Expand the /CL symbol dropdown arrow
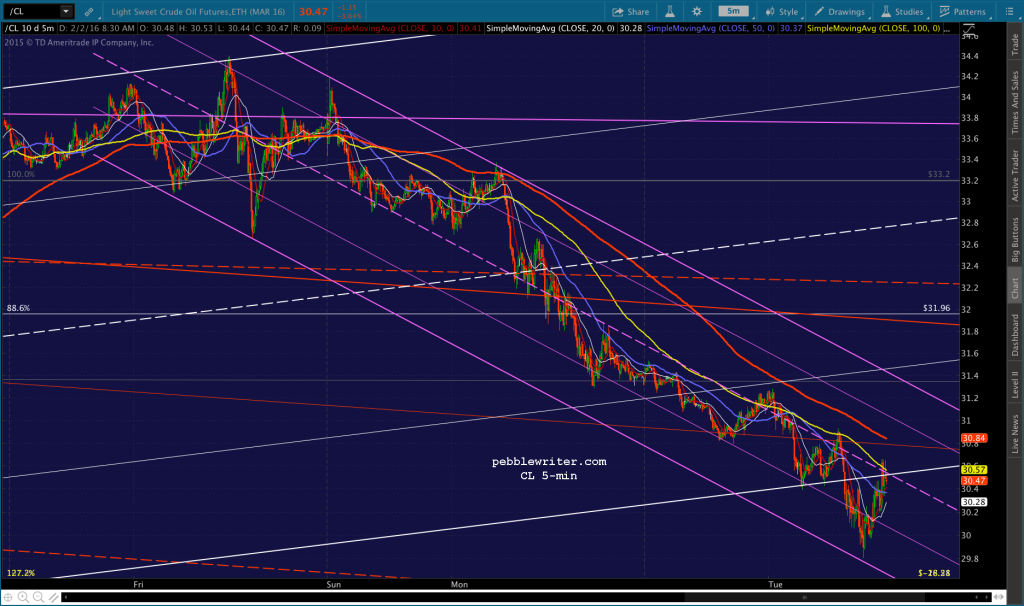Viewport: 1024px width, 606px height. (66, 11)
